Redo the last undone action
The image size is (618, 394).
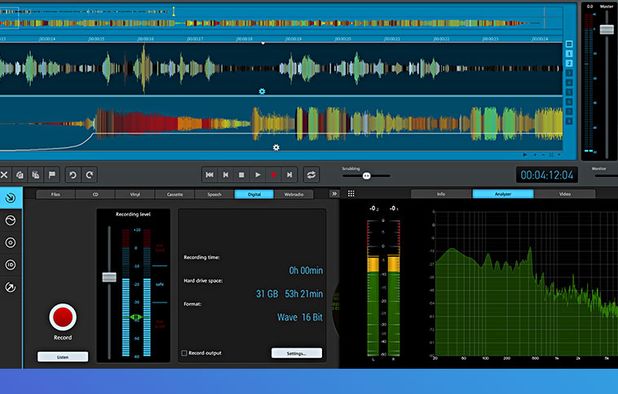(89, 175)
